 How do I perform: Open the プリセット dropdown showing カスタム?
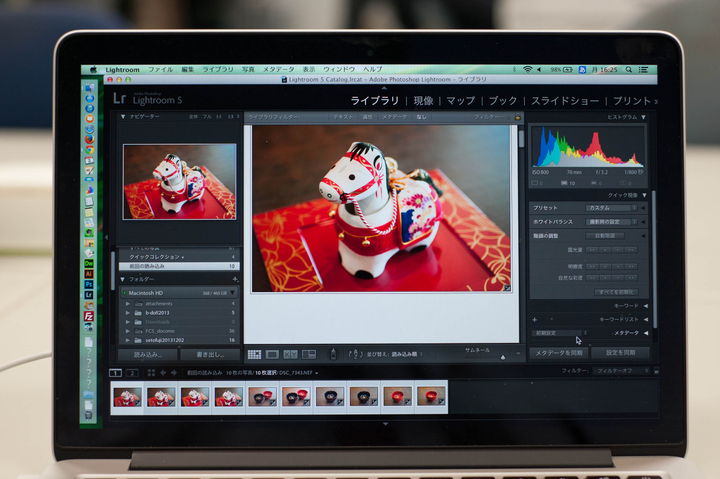click(x=611, y=208)
